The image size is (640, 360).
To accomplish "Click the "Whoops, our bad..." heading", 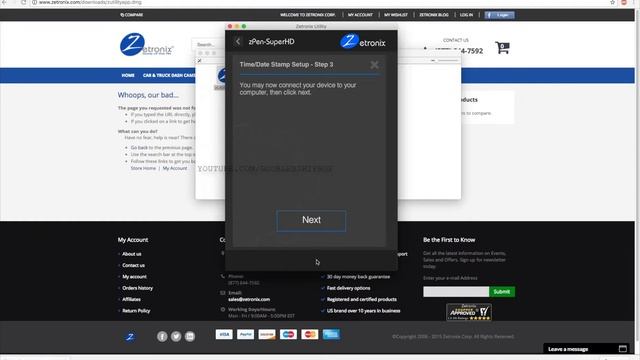I will 148,95.
